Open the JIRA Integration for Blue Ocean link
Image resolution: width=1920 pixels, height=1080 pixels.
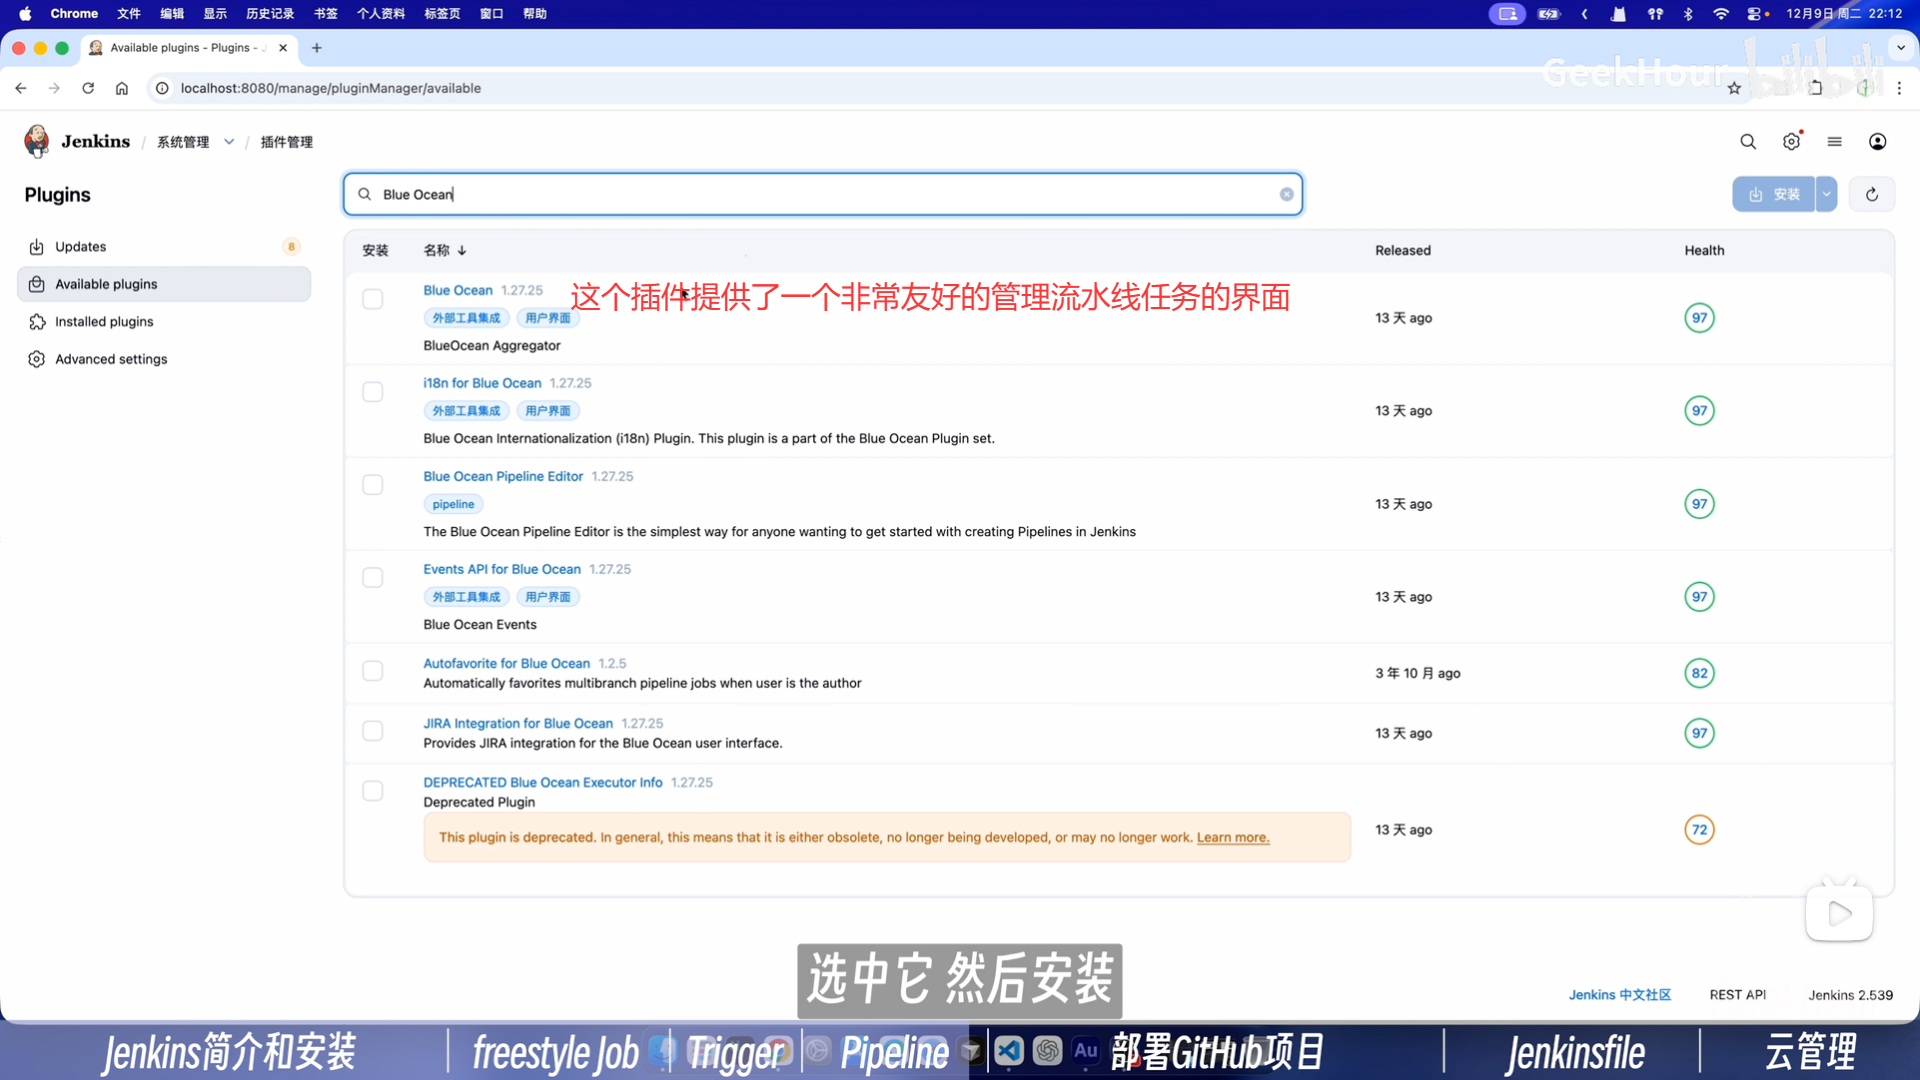(x=517, y=723)
